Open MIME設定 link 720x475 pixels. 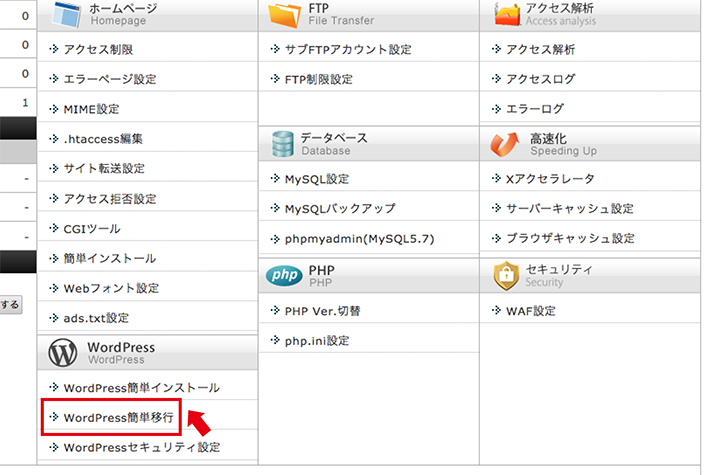click(x=91, y=109)
